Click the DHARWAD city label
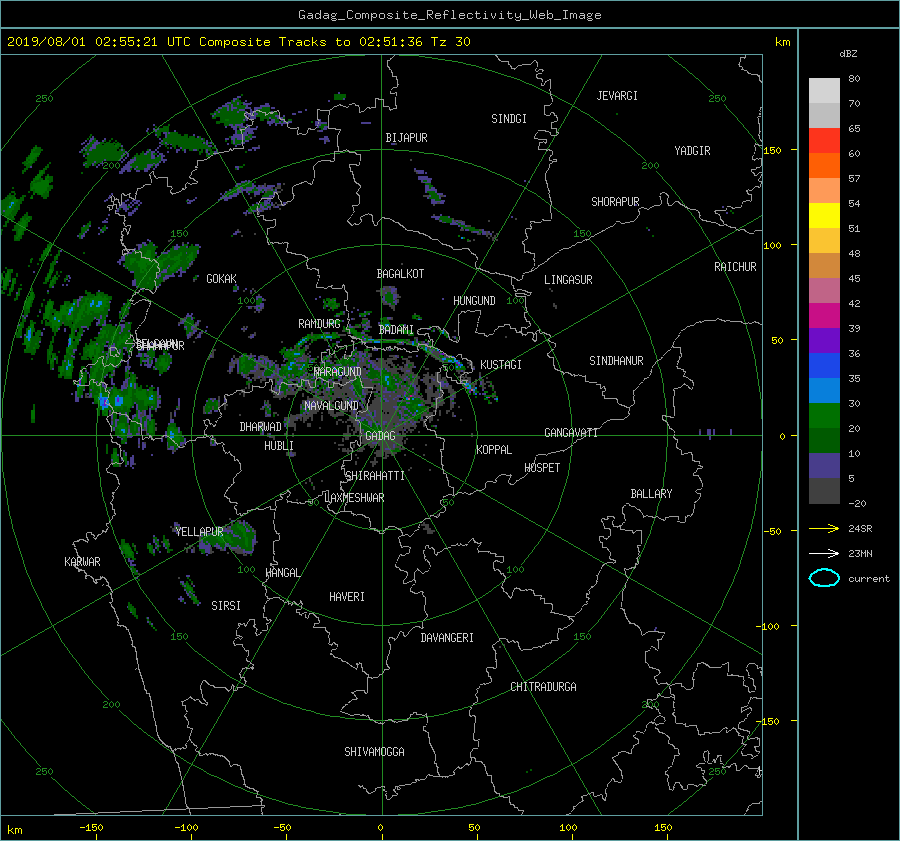 pyautogui.click(x=261, y=427)
